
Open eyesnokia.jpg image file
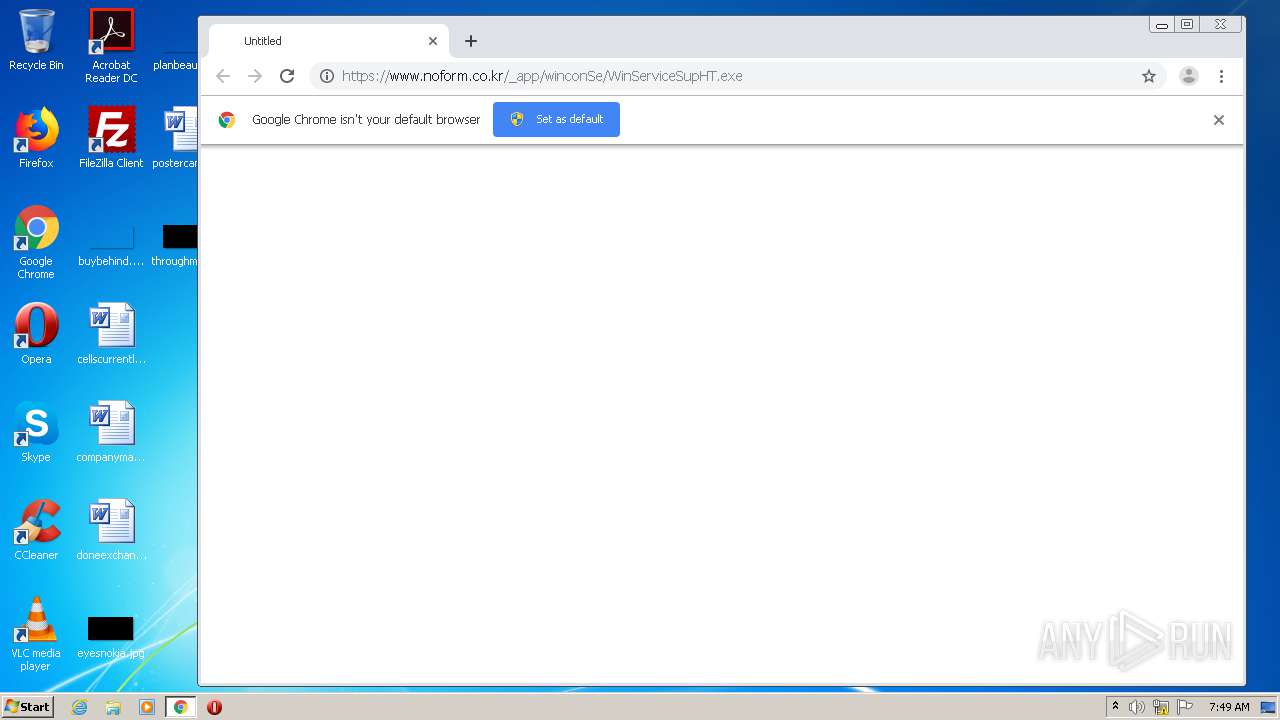(x=111, y=638)
